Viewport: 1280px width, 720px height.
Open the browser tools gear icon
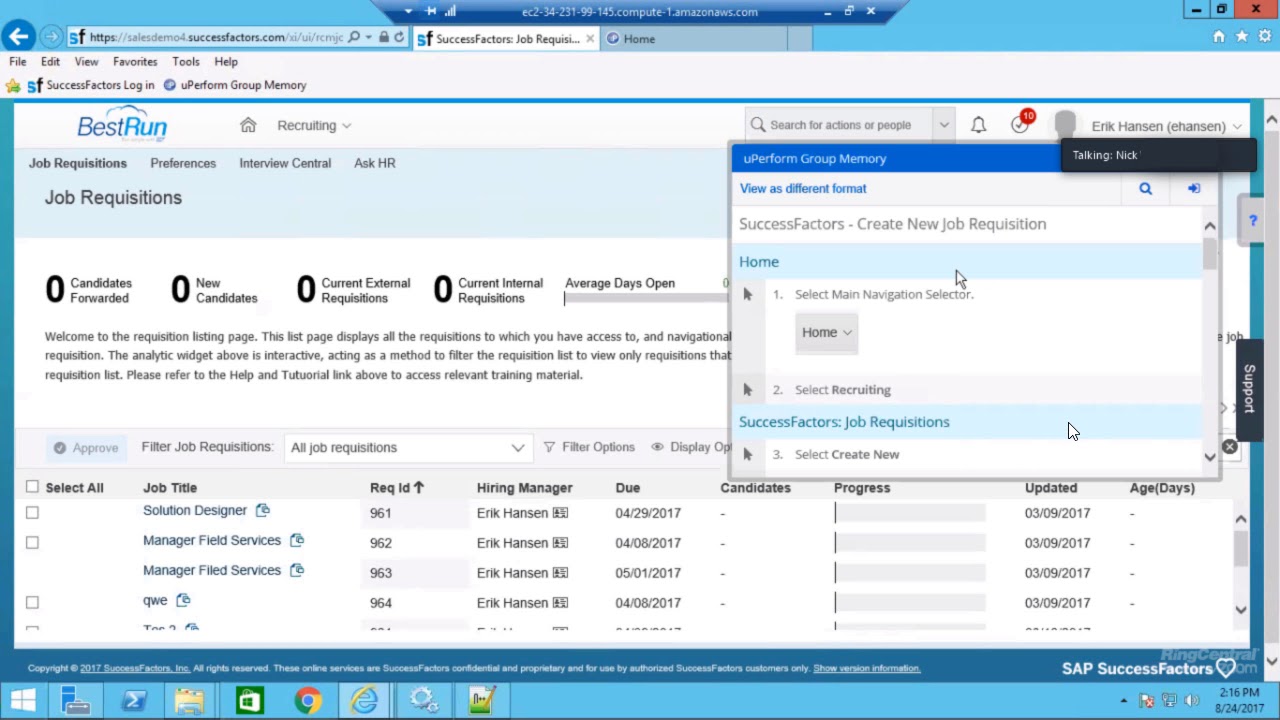pos(1264,37)
